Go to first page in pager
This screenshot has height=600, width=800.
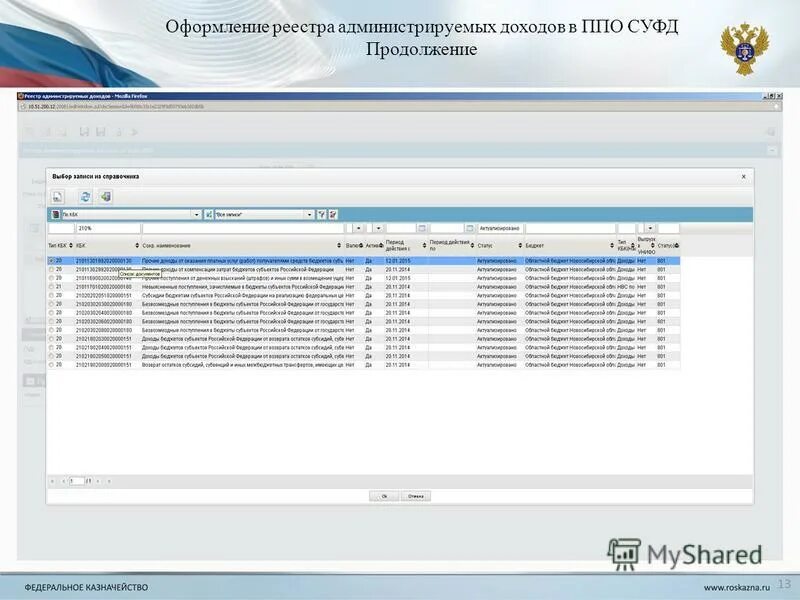53,481
